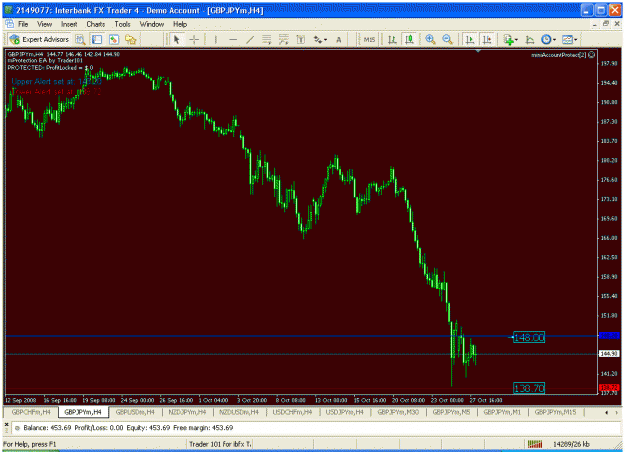Switch to the USDJPYm,H4 chart tab
Image resolution: width=625 pixels, height=452 pixels.
tap(345, 412)
